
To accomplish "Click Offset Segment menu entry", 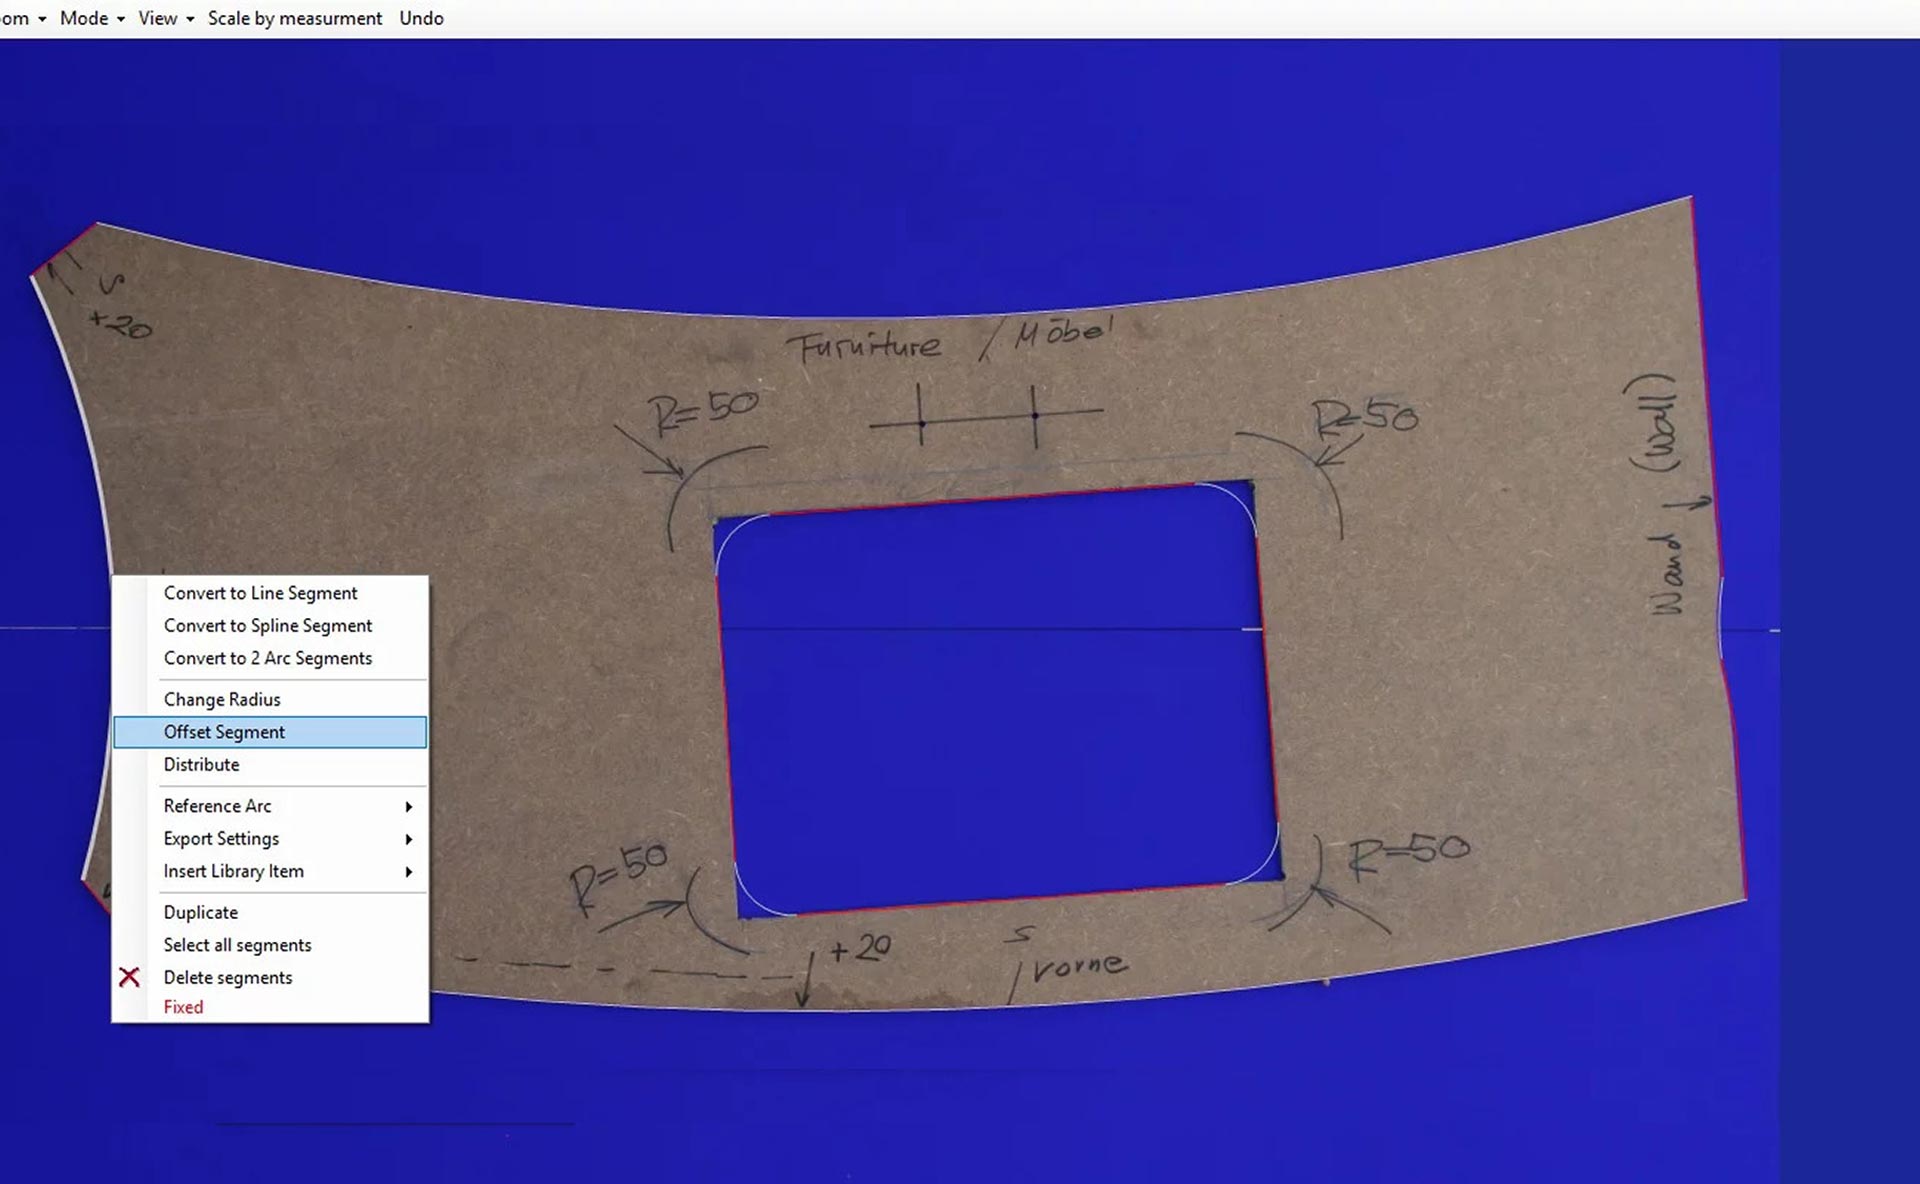I will pyautogui.click(x=224, y=732).
